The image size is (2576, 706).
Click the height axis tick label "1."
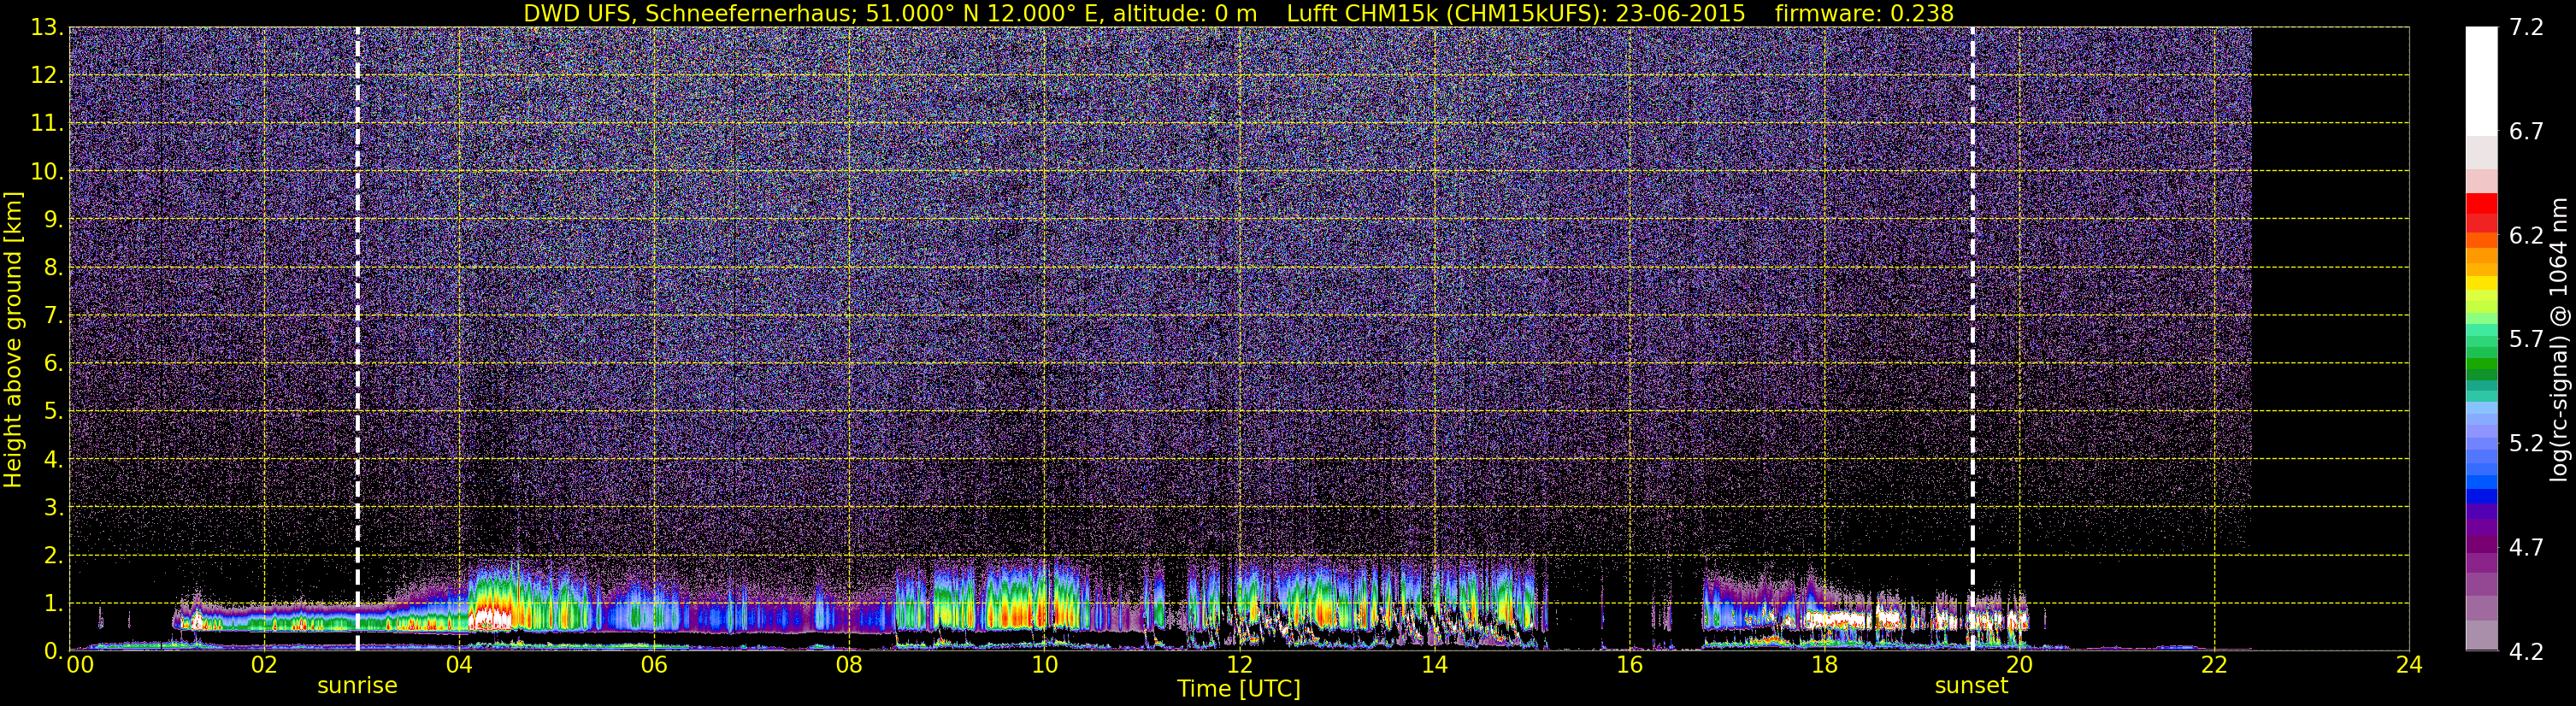tap(52, 604)
